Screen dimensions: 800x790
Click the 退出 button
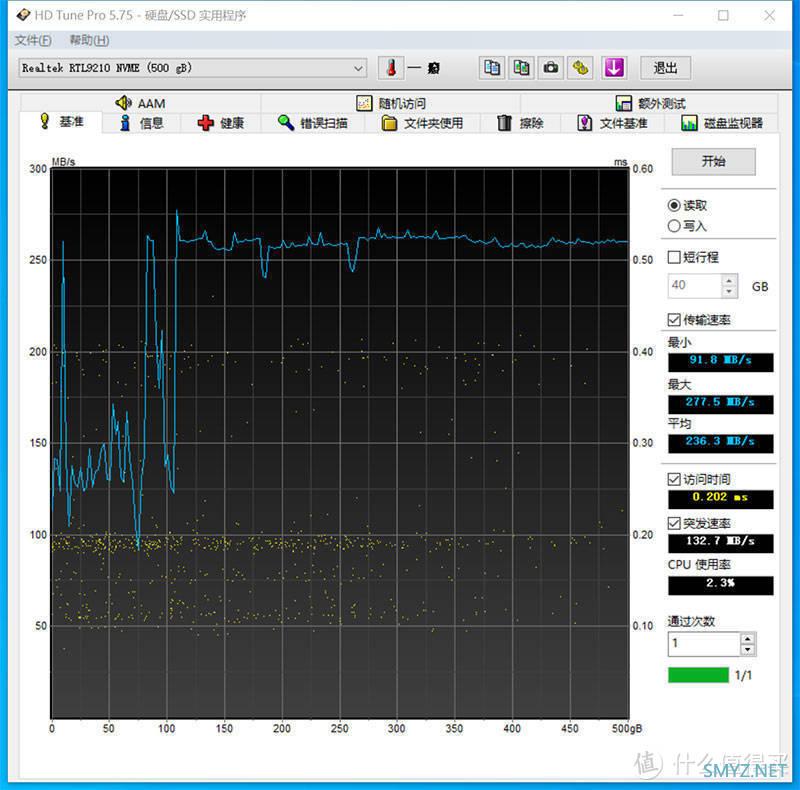click(x=665, y=68)
